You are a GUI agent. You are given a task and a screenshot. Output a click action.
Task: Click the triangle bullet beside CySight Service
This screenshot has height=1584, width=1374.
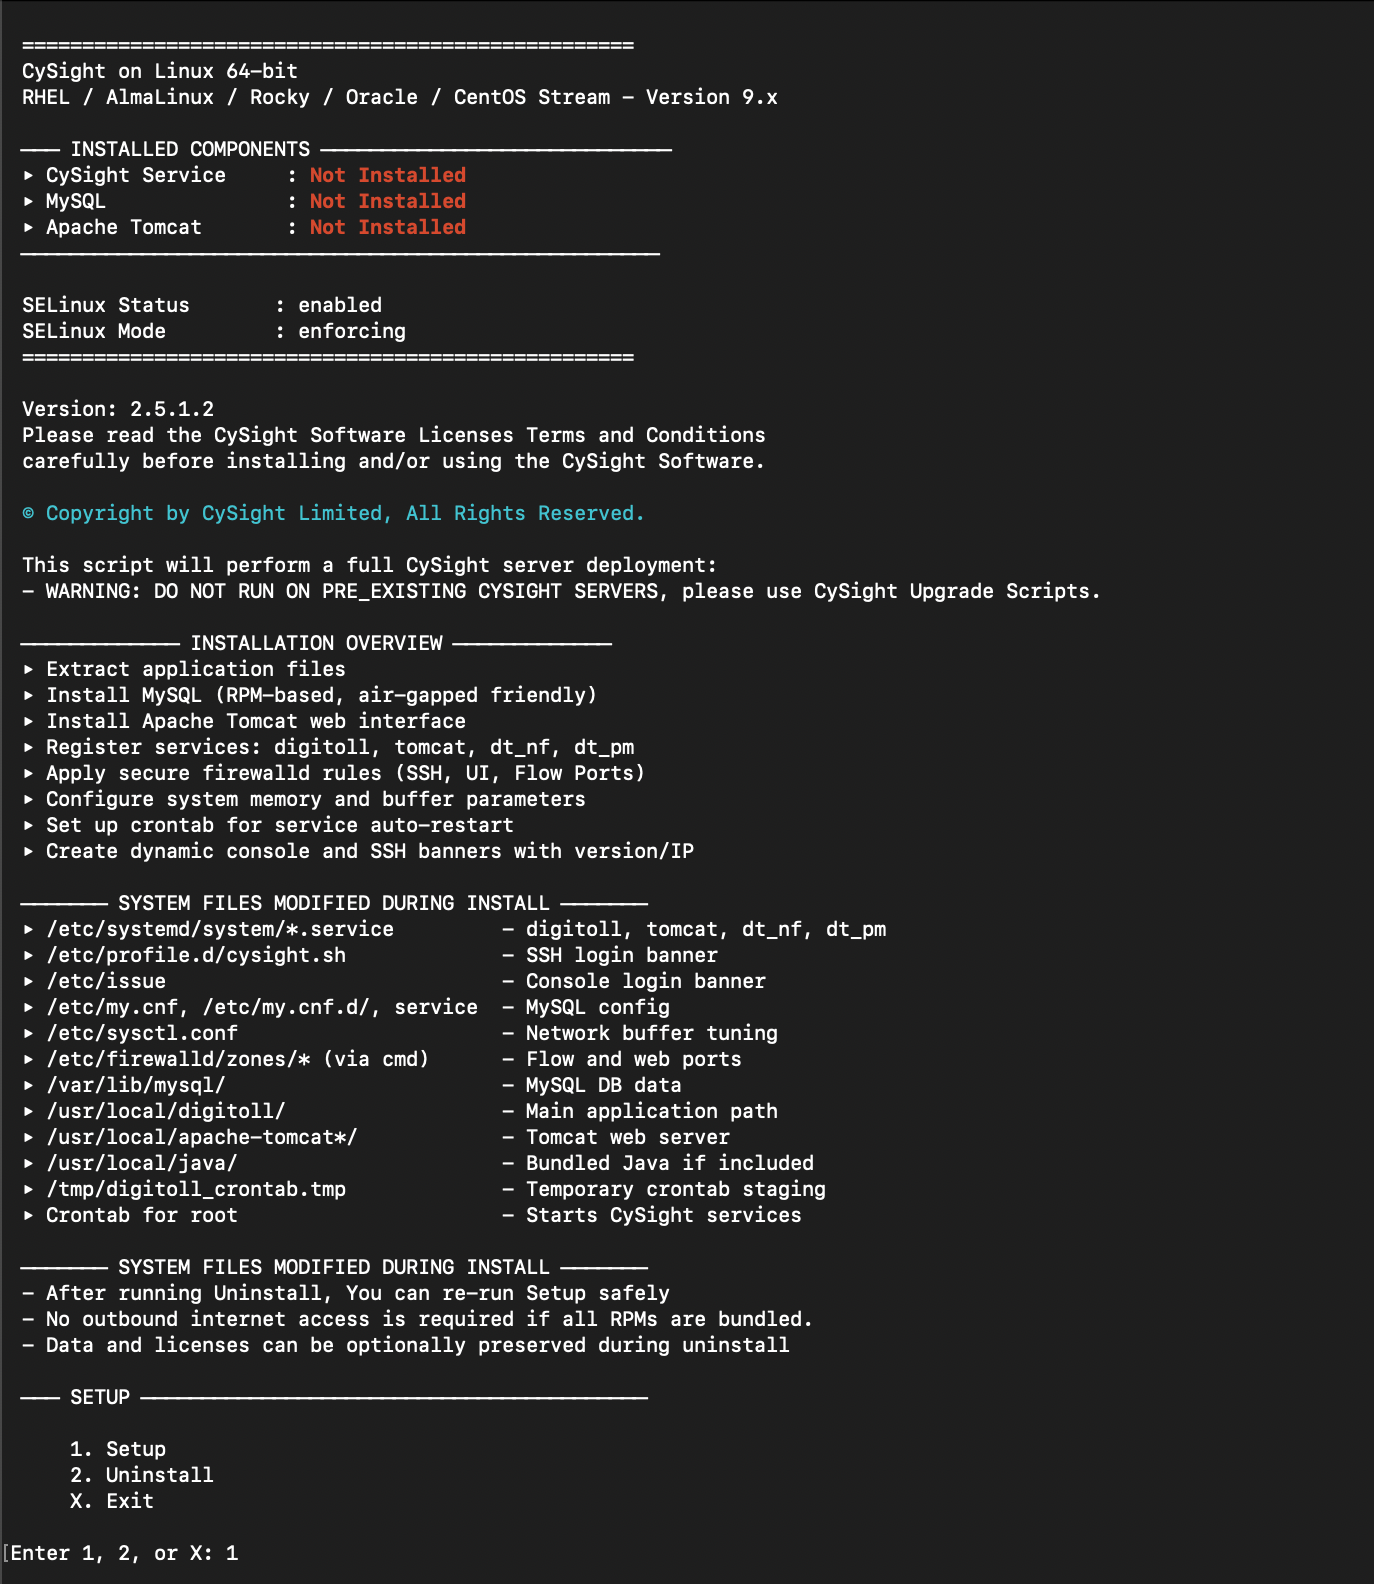tap(28, 175)
